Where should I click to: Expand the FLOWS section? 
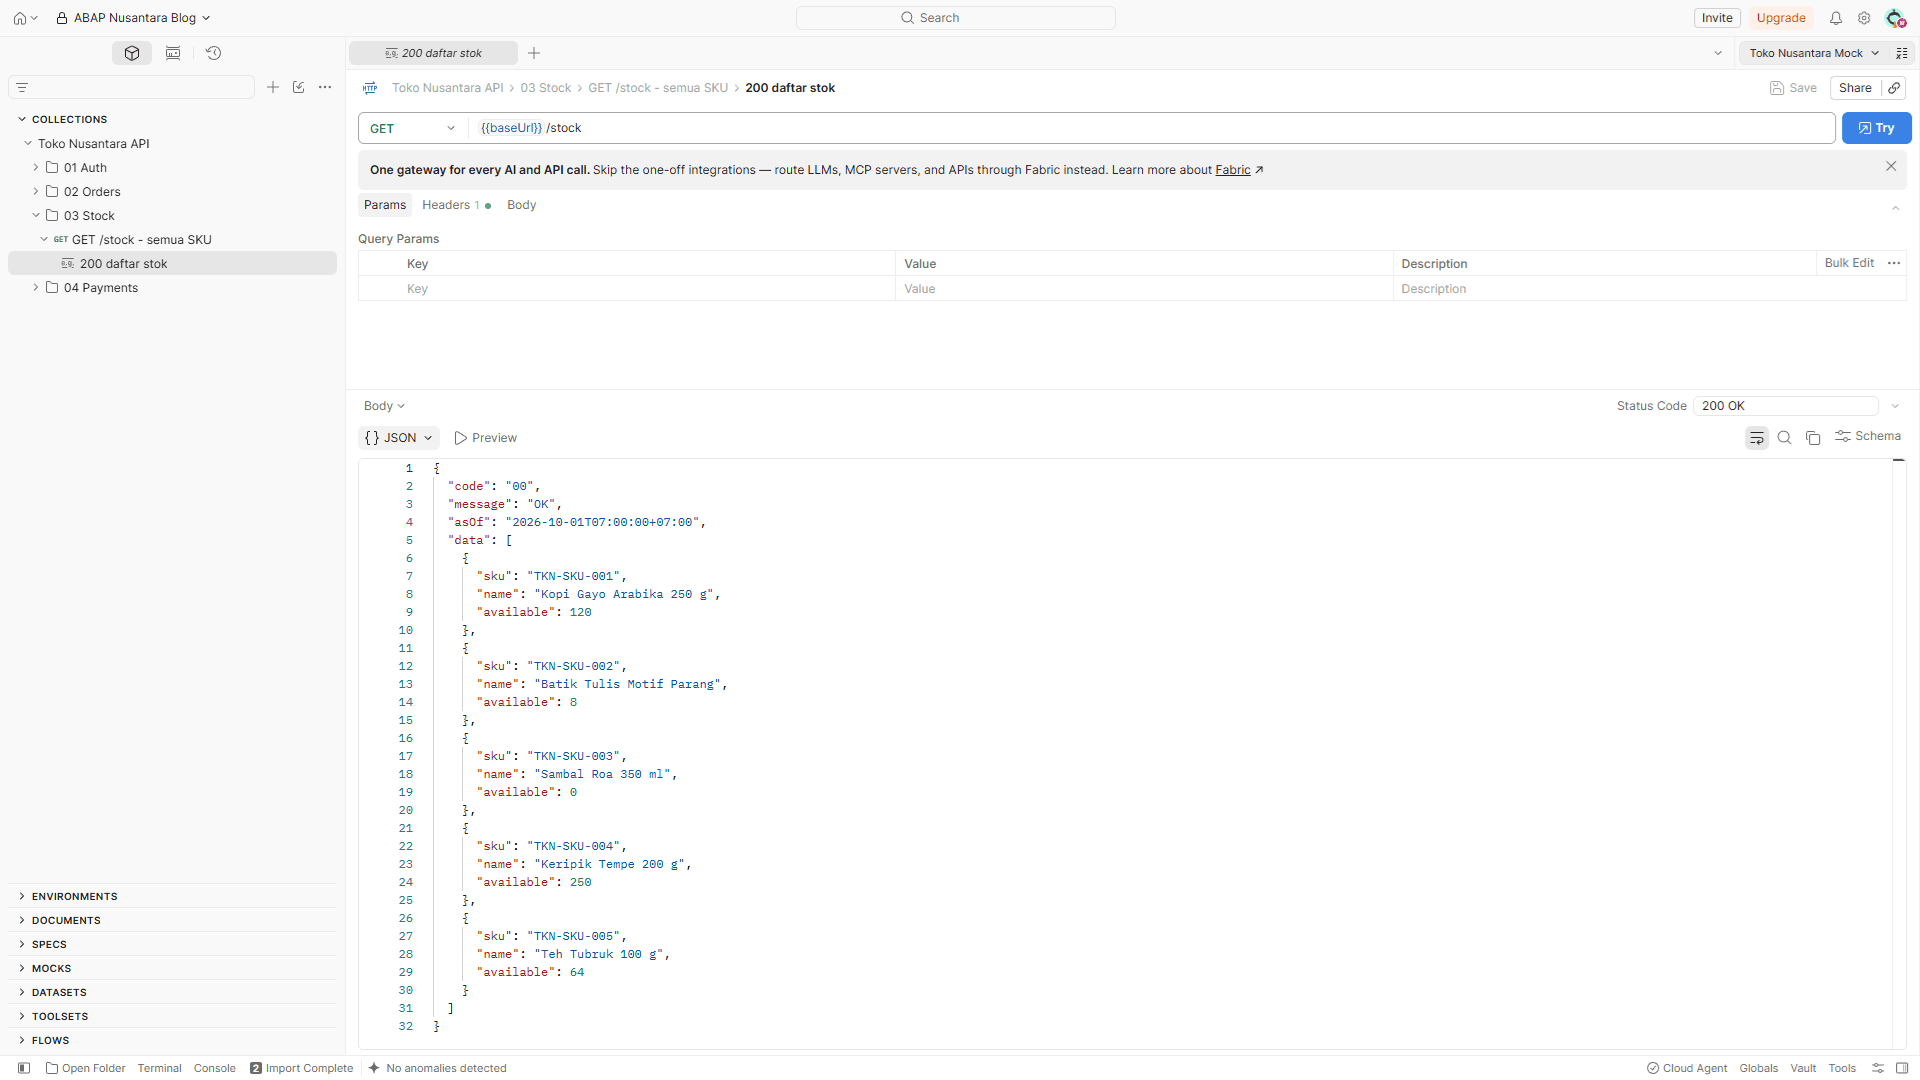[22, 1040]
